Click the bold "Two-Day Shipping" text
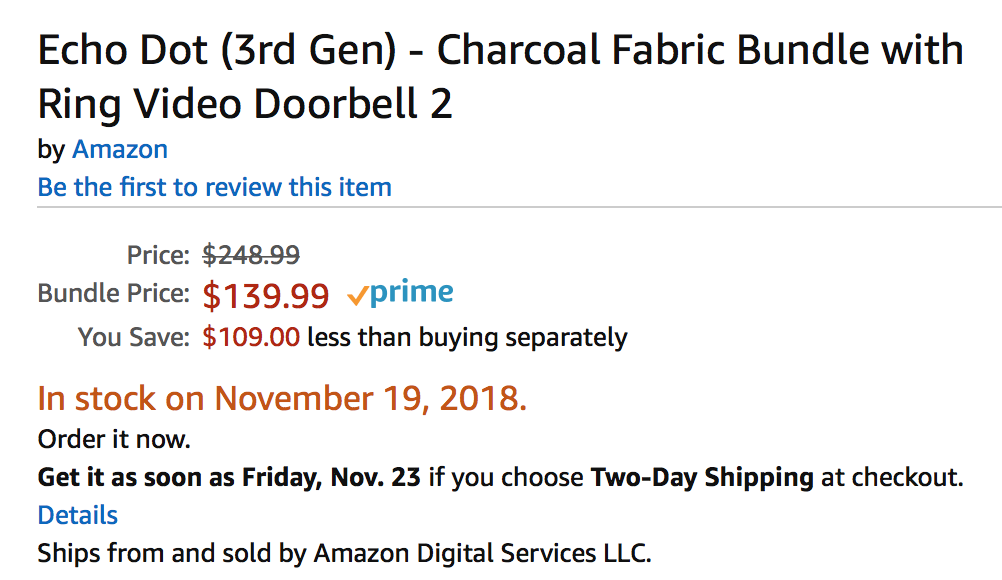Screen dimensions: 1002x580 click(x=702, y=477)
